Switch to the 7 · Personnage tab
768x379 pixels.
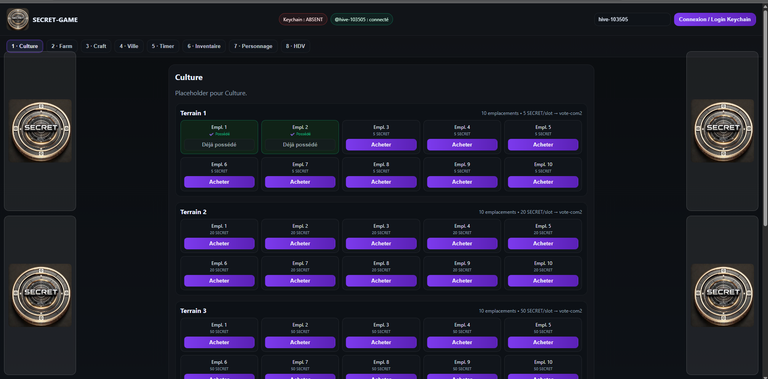pyautogui.click(x=253, y=46)
